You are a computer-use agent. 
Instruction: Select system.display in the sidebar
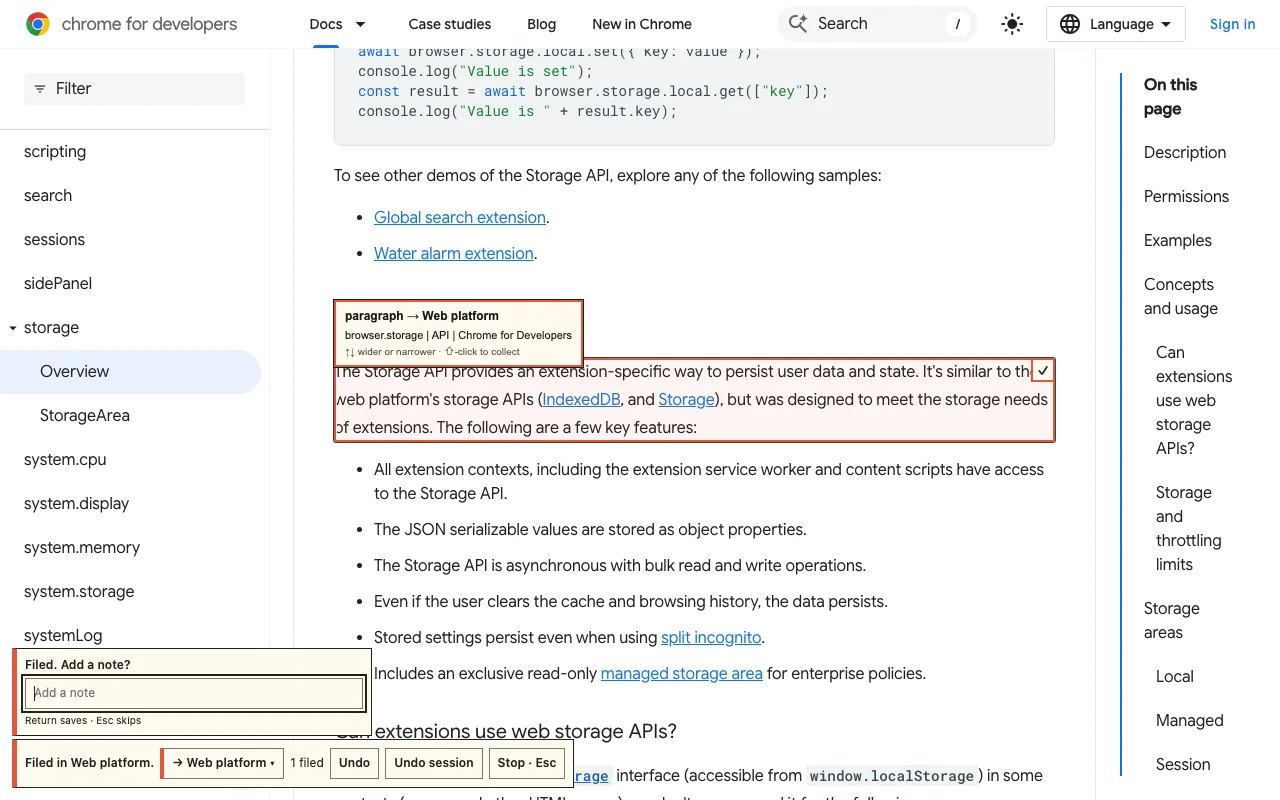pyautogui.click(x=76, y=504)
